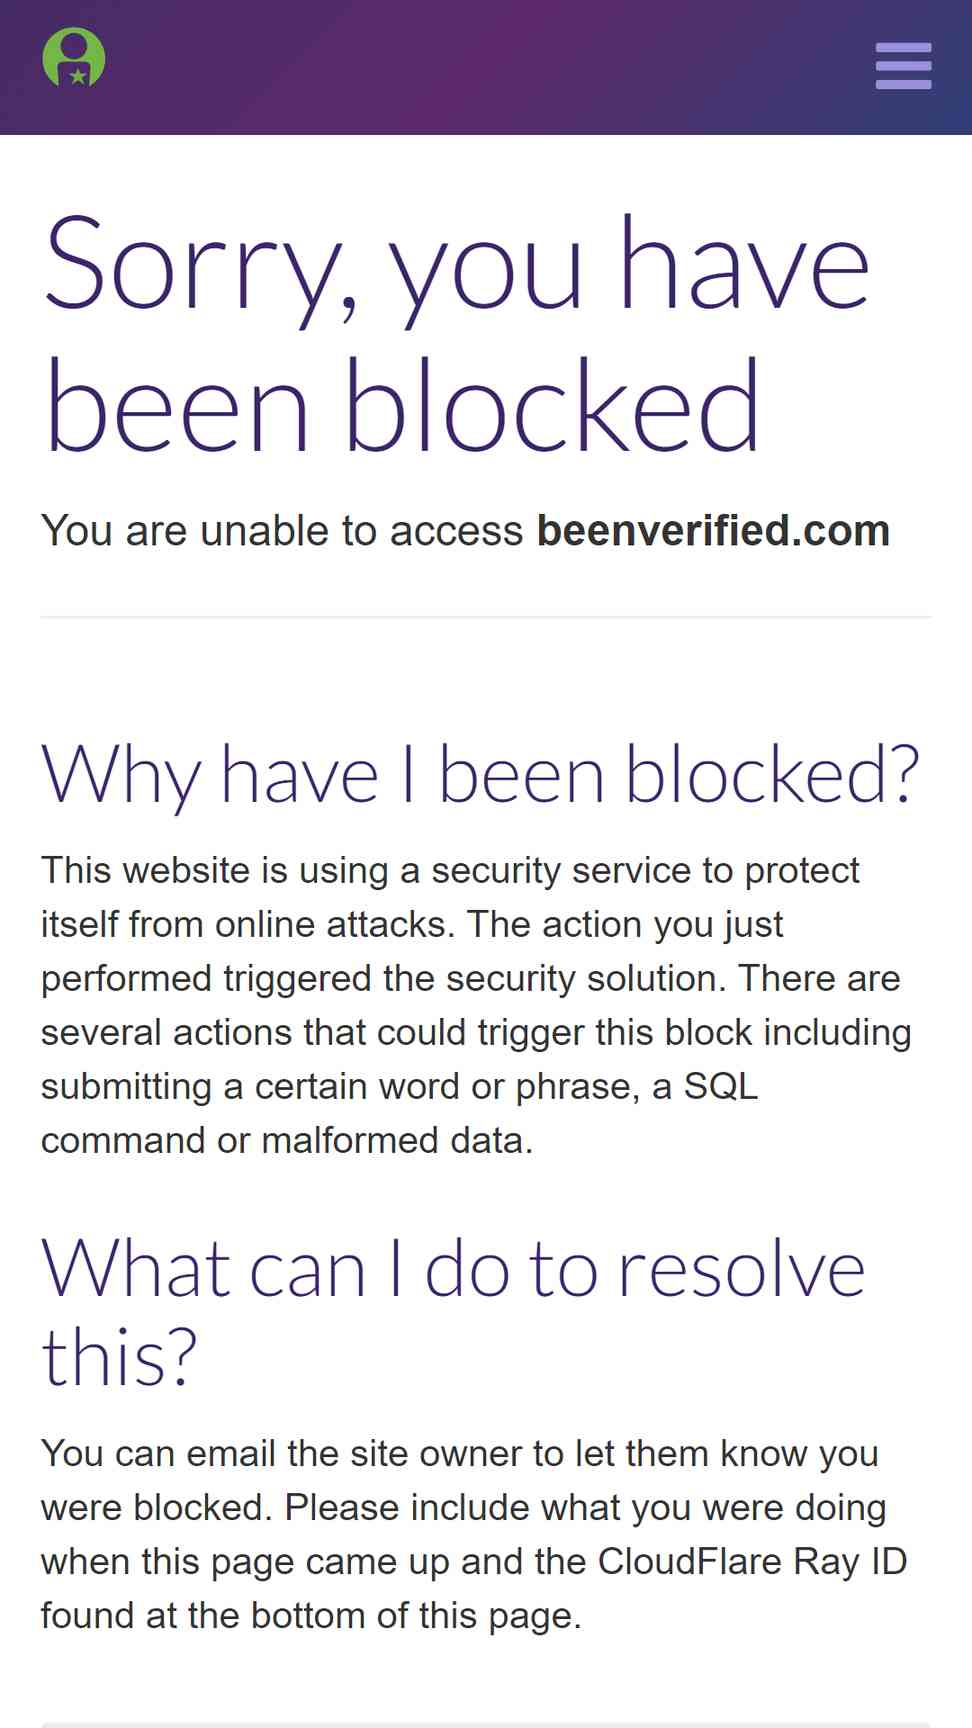Click the 'performed triggered the security solution' line
The width and height of the screenshot is (972, 1728).
coord(470,978)
